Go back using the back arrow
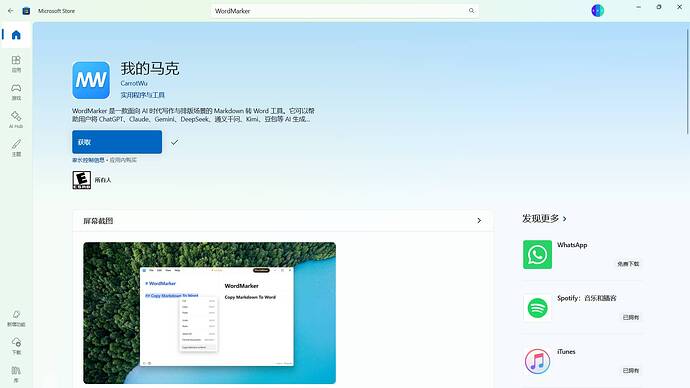The height and width of the screenshot is (388, 690). click(11, 11)
